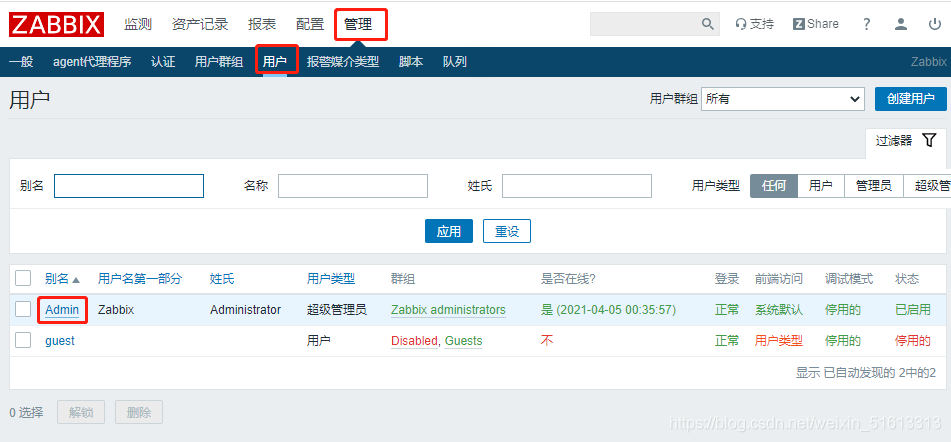Click the 重设 filter button

coord(507,231)
